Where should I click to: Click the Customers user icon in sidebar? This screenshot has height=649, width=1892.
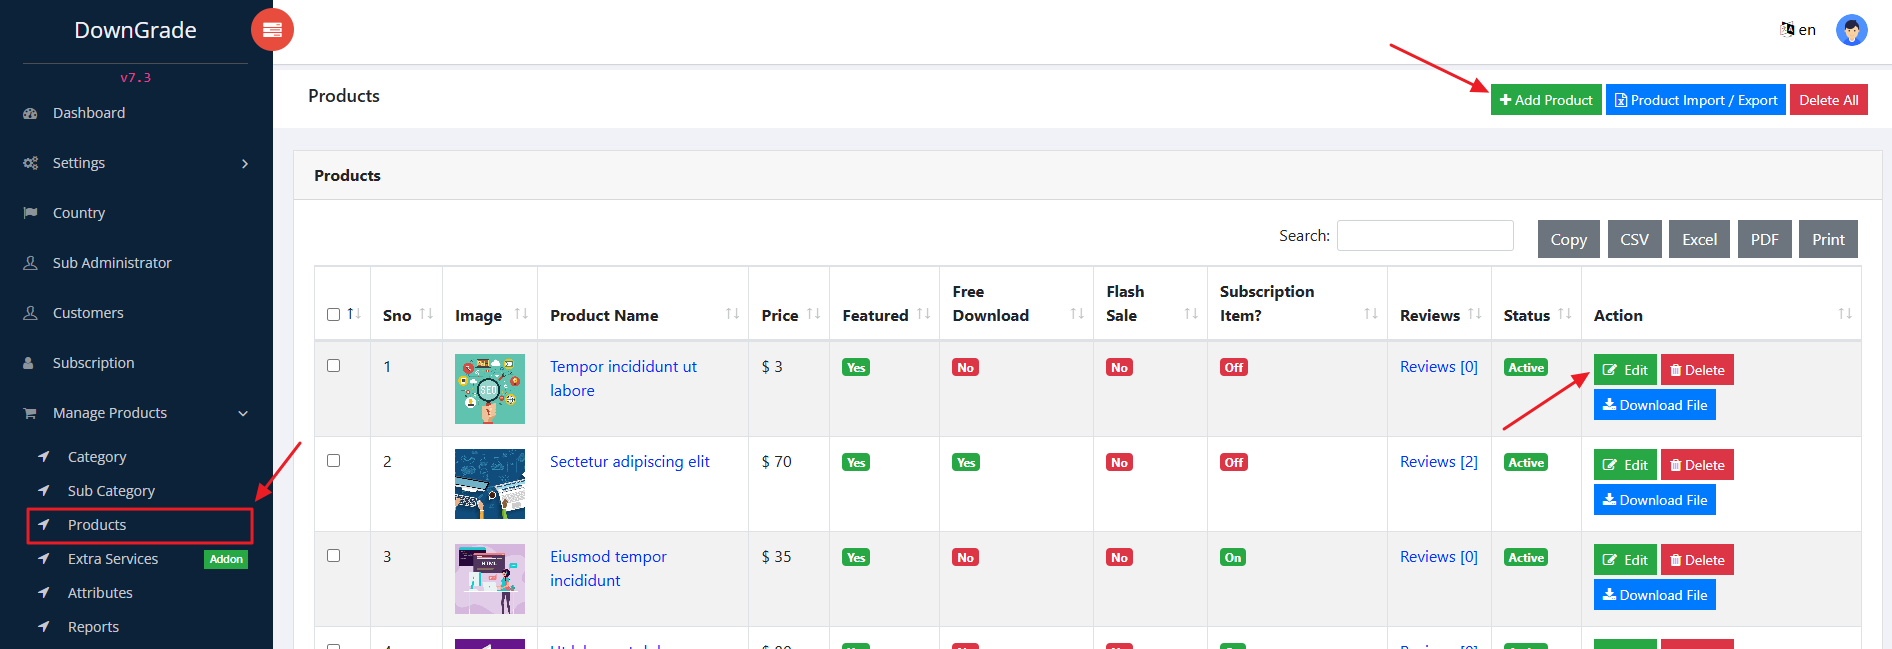(30, 313)
